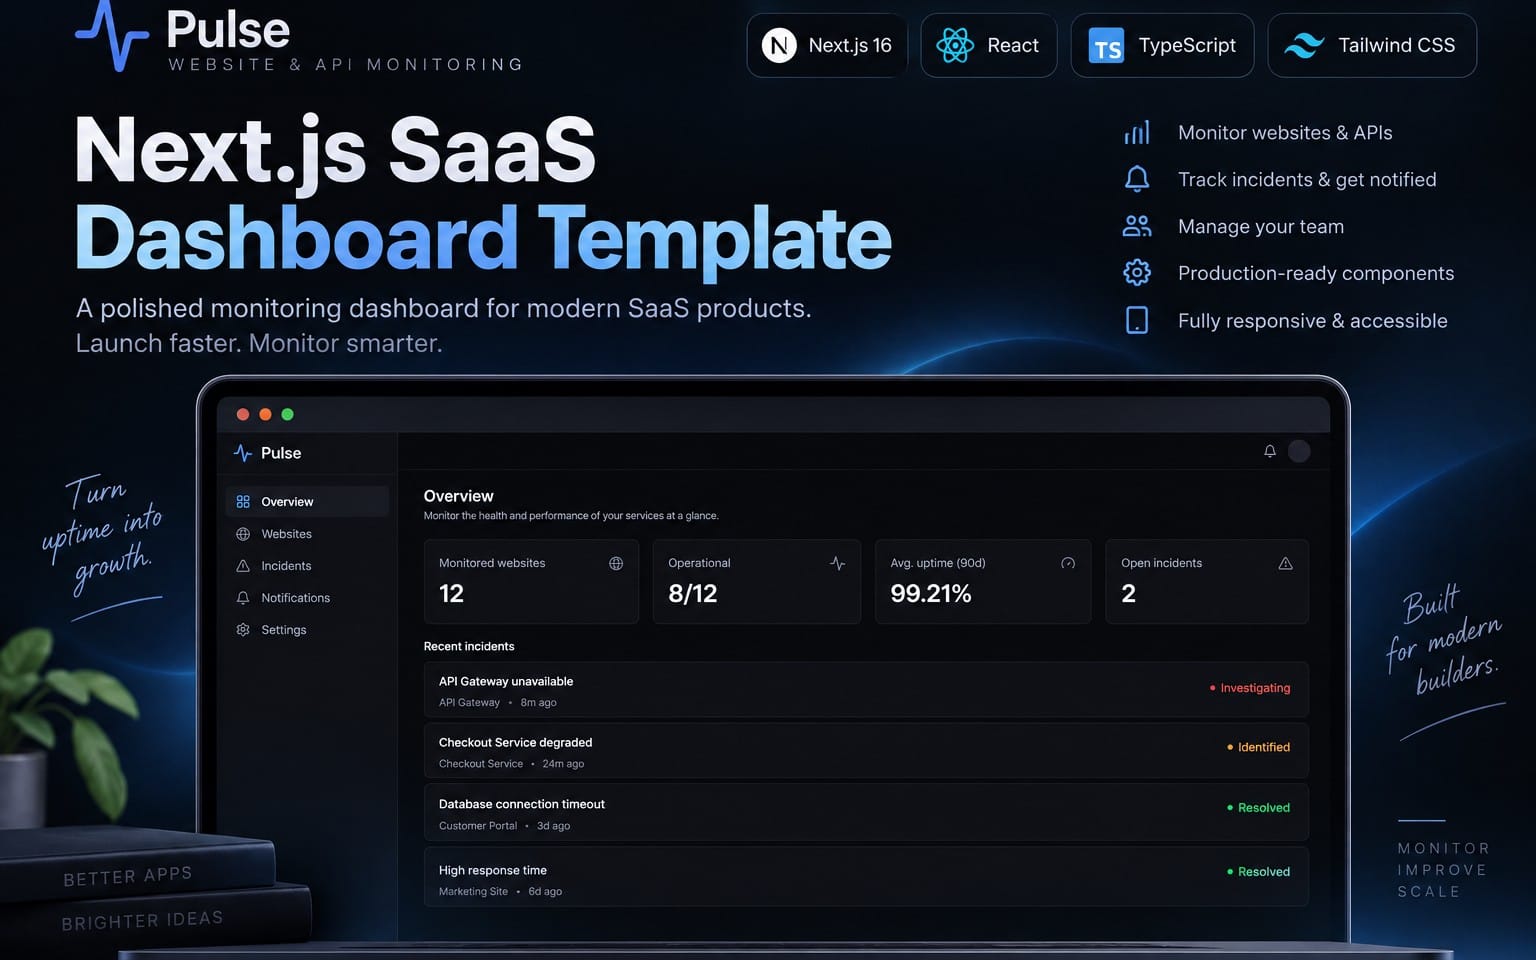Click the Recent incidents heading
Screen dimensions: 1536x960
469,646
